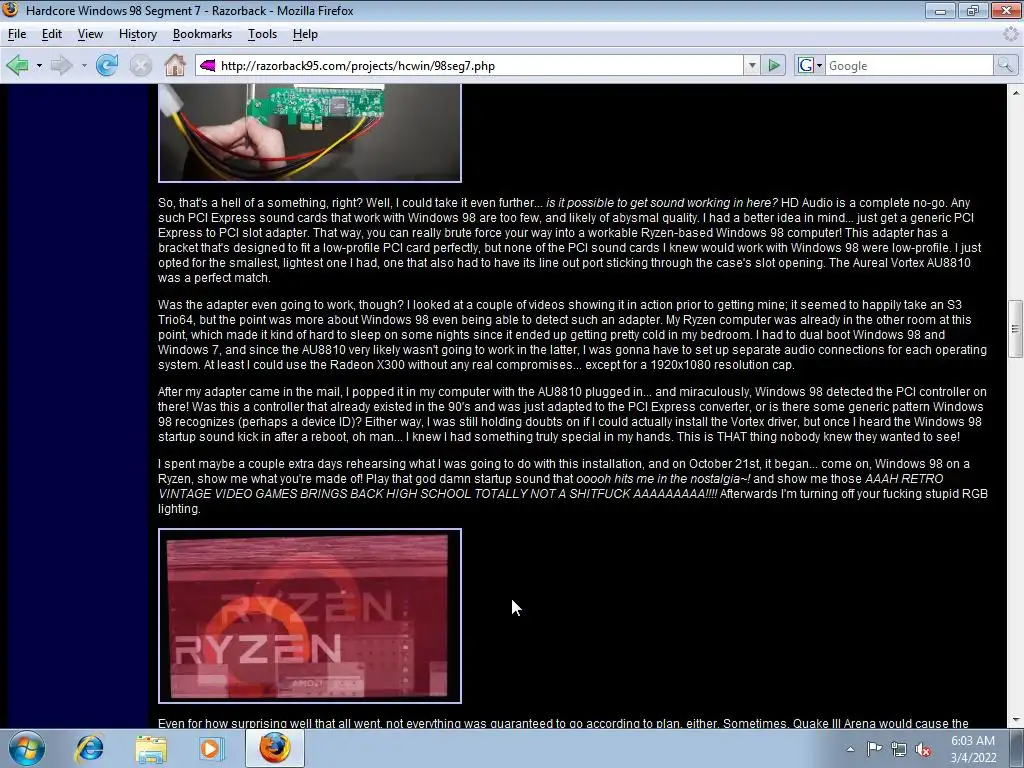Screen dimensions: 1024x768
Task: Open the Help menu
Action: pyautogui.click(x=305, y=34)
